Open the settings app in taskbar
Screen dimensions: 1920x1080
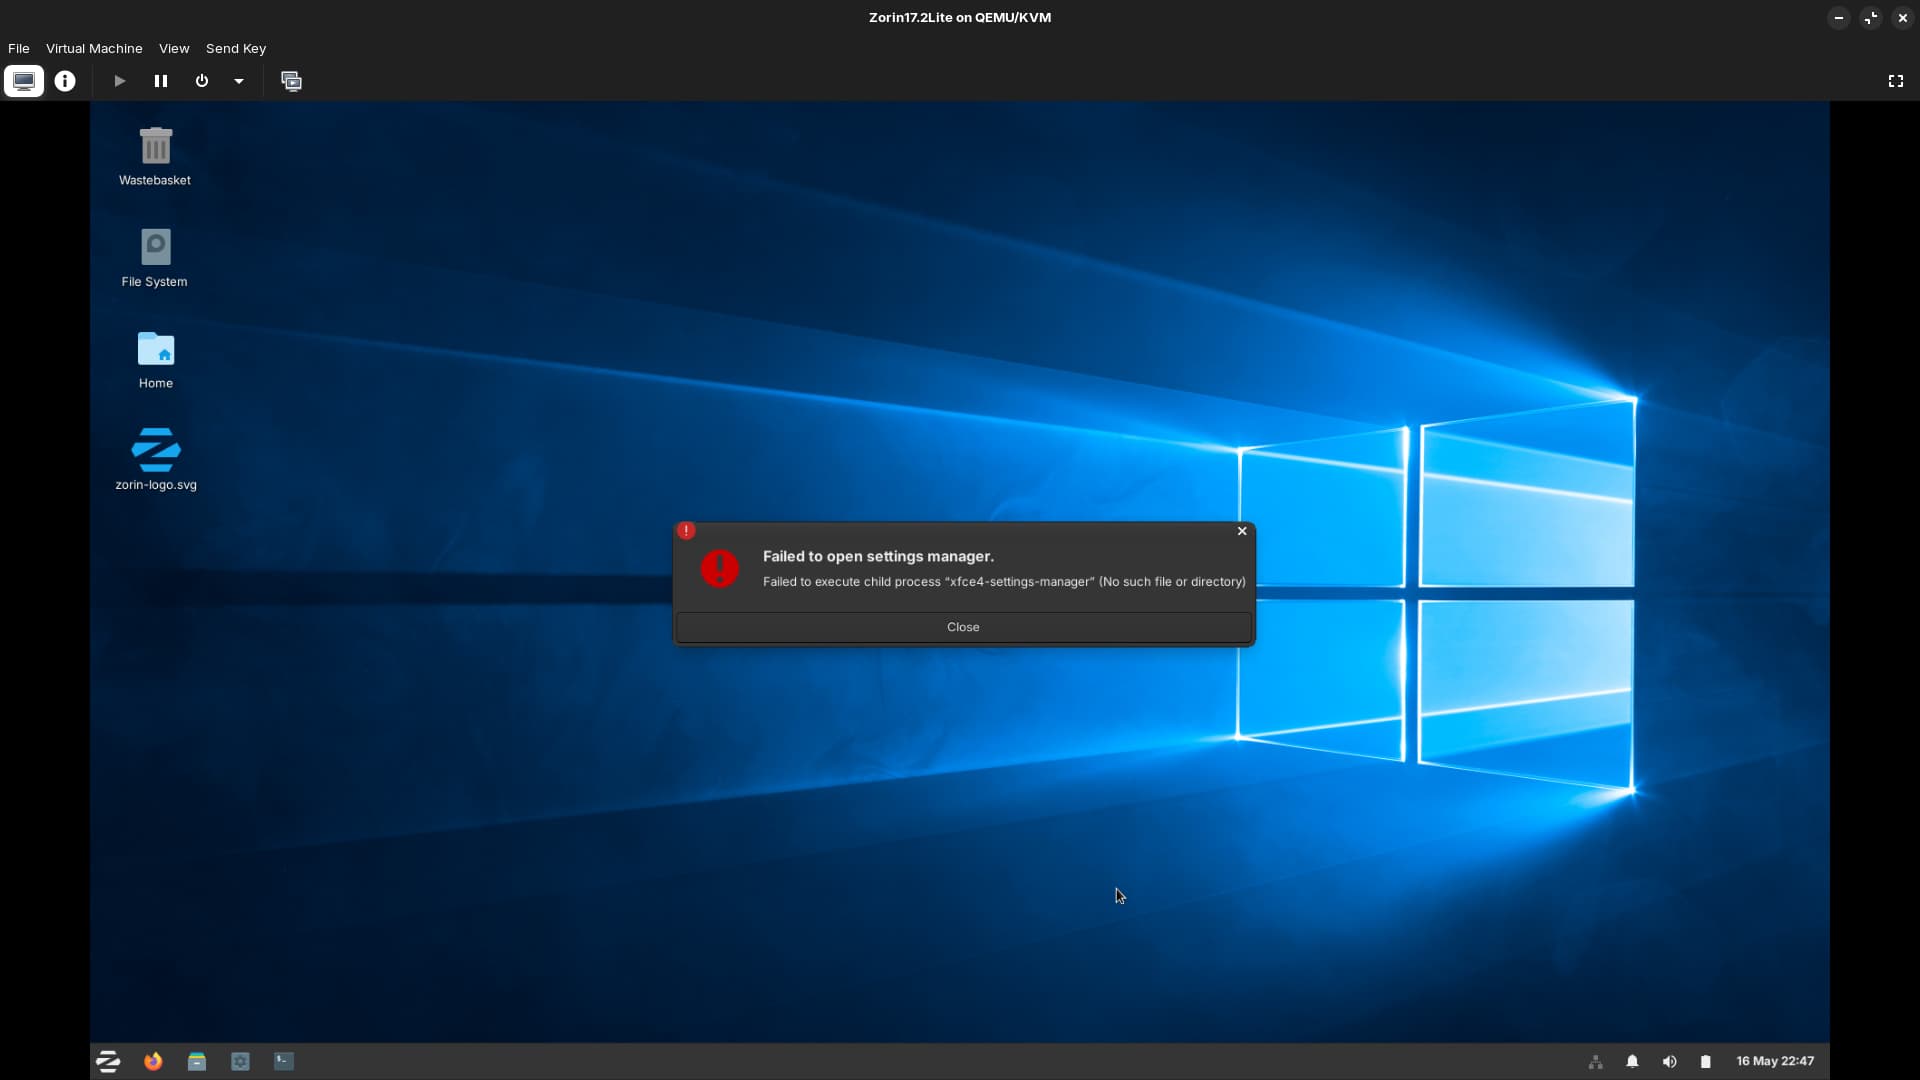pyautogui.click(x=240, y=1061)
